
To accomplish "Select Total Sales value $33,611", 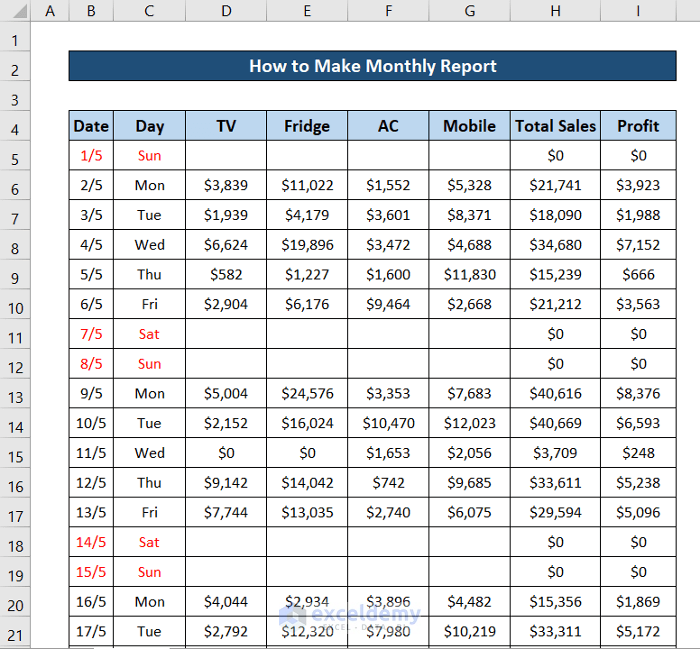I will pyautogui.click(x=555, y=483).
